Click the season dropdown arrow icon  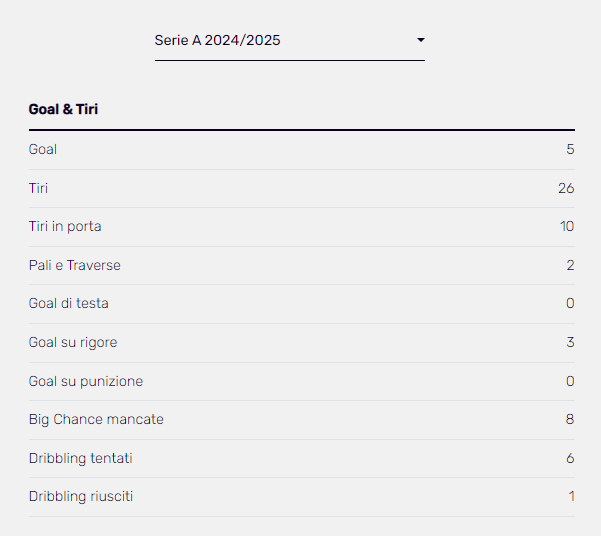[420, 40]
